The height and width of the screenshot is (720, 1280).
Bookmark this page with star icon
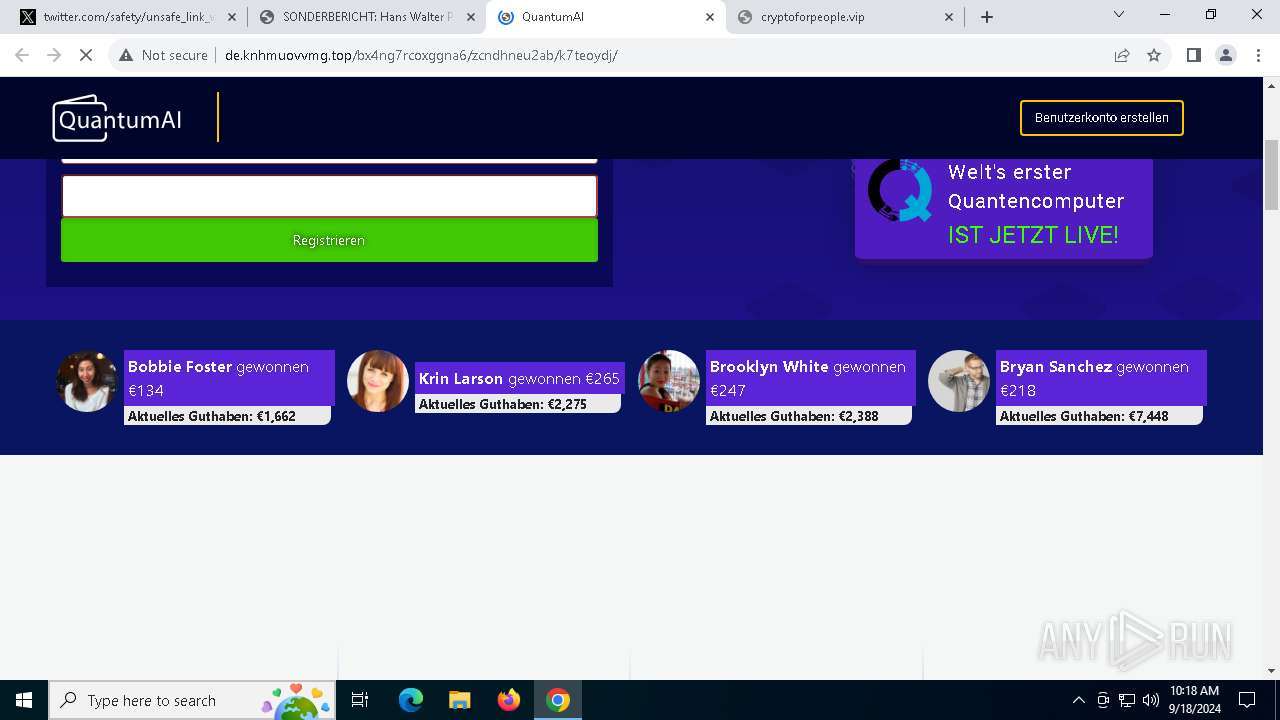pyautogui.click(x=1154, y=55)
